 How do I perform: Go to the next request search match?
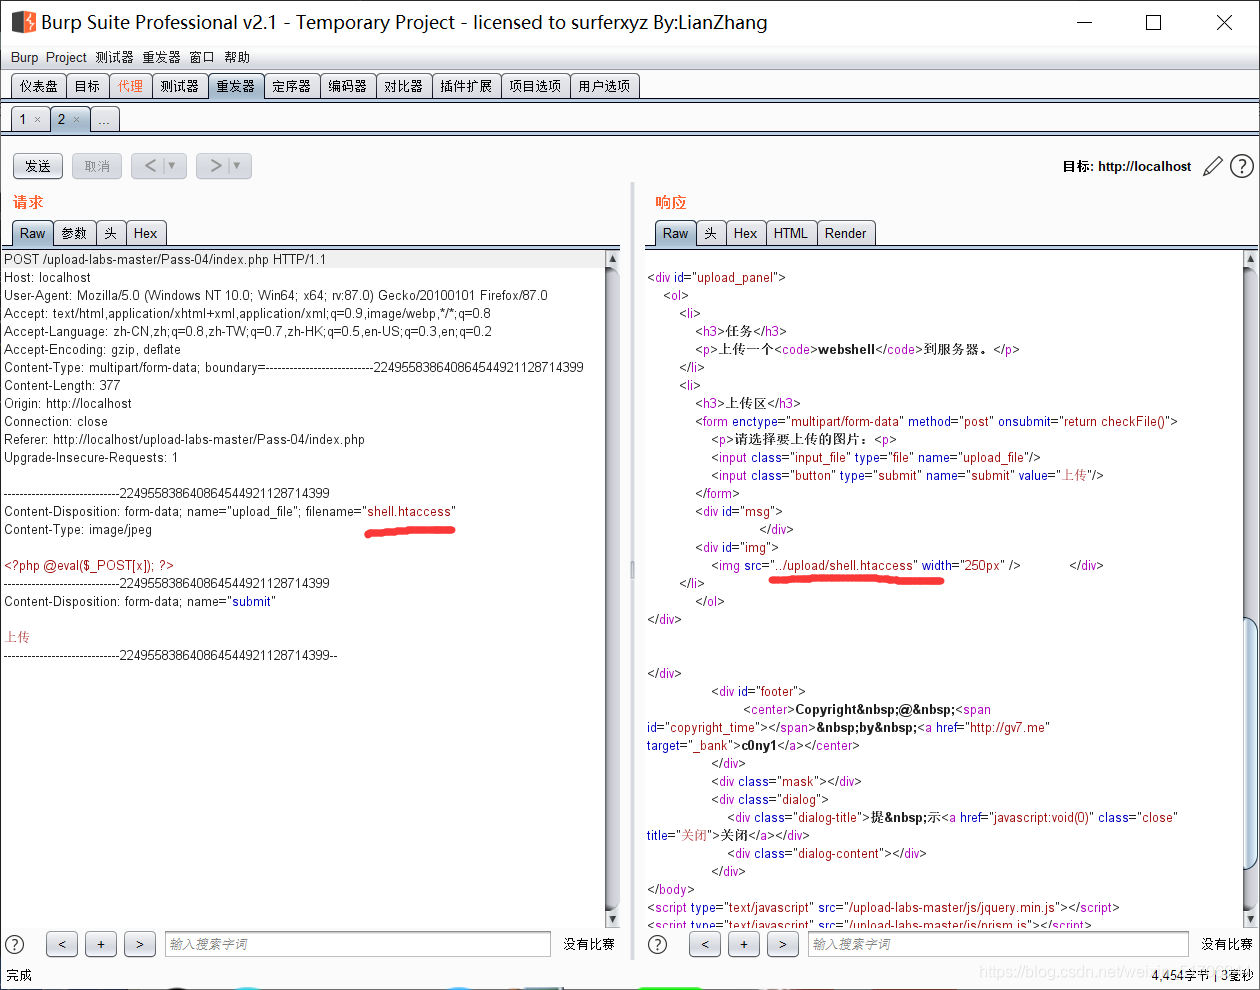(x=140, y=944)
